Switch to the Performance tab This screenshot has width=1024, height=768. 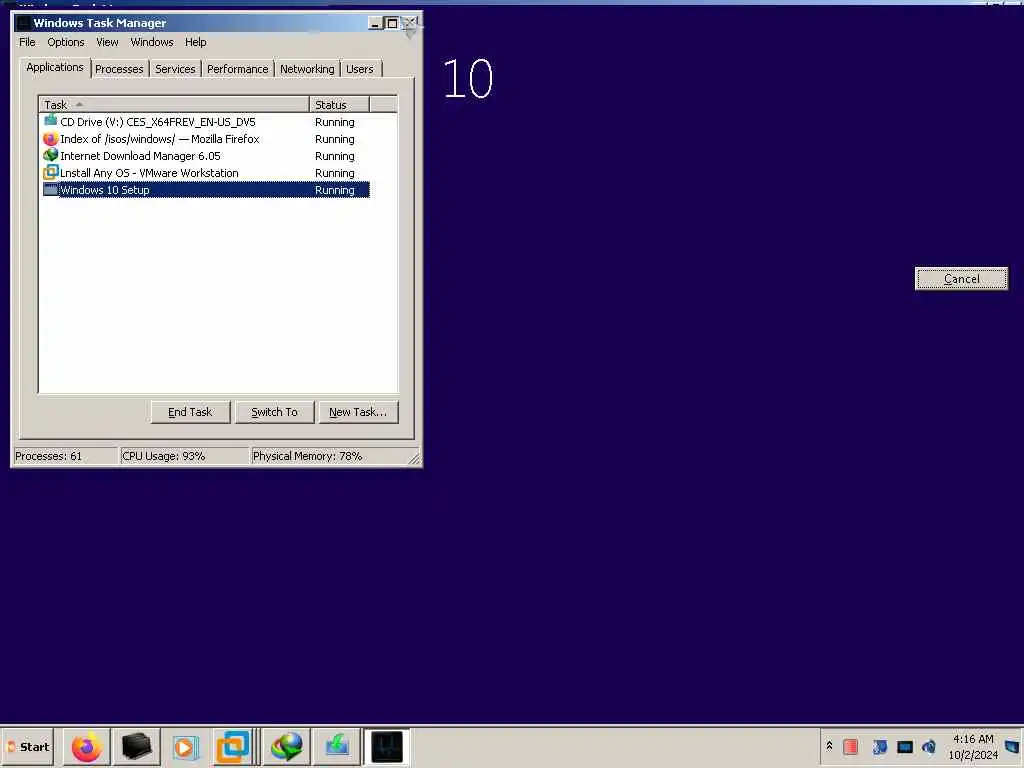pyautogui.click(x=238, y=69)
